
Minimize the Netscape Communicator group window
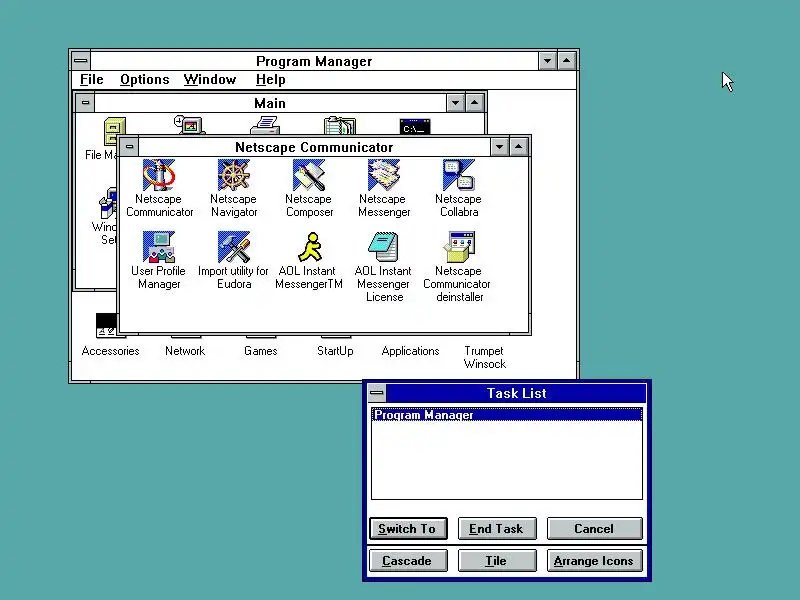[x=499, y=147]
